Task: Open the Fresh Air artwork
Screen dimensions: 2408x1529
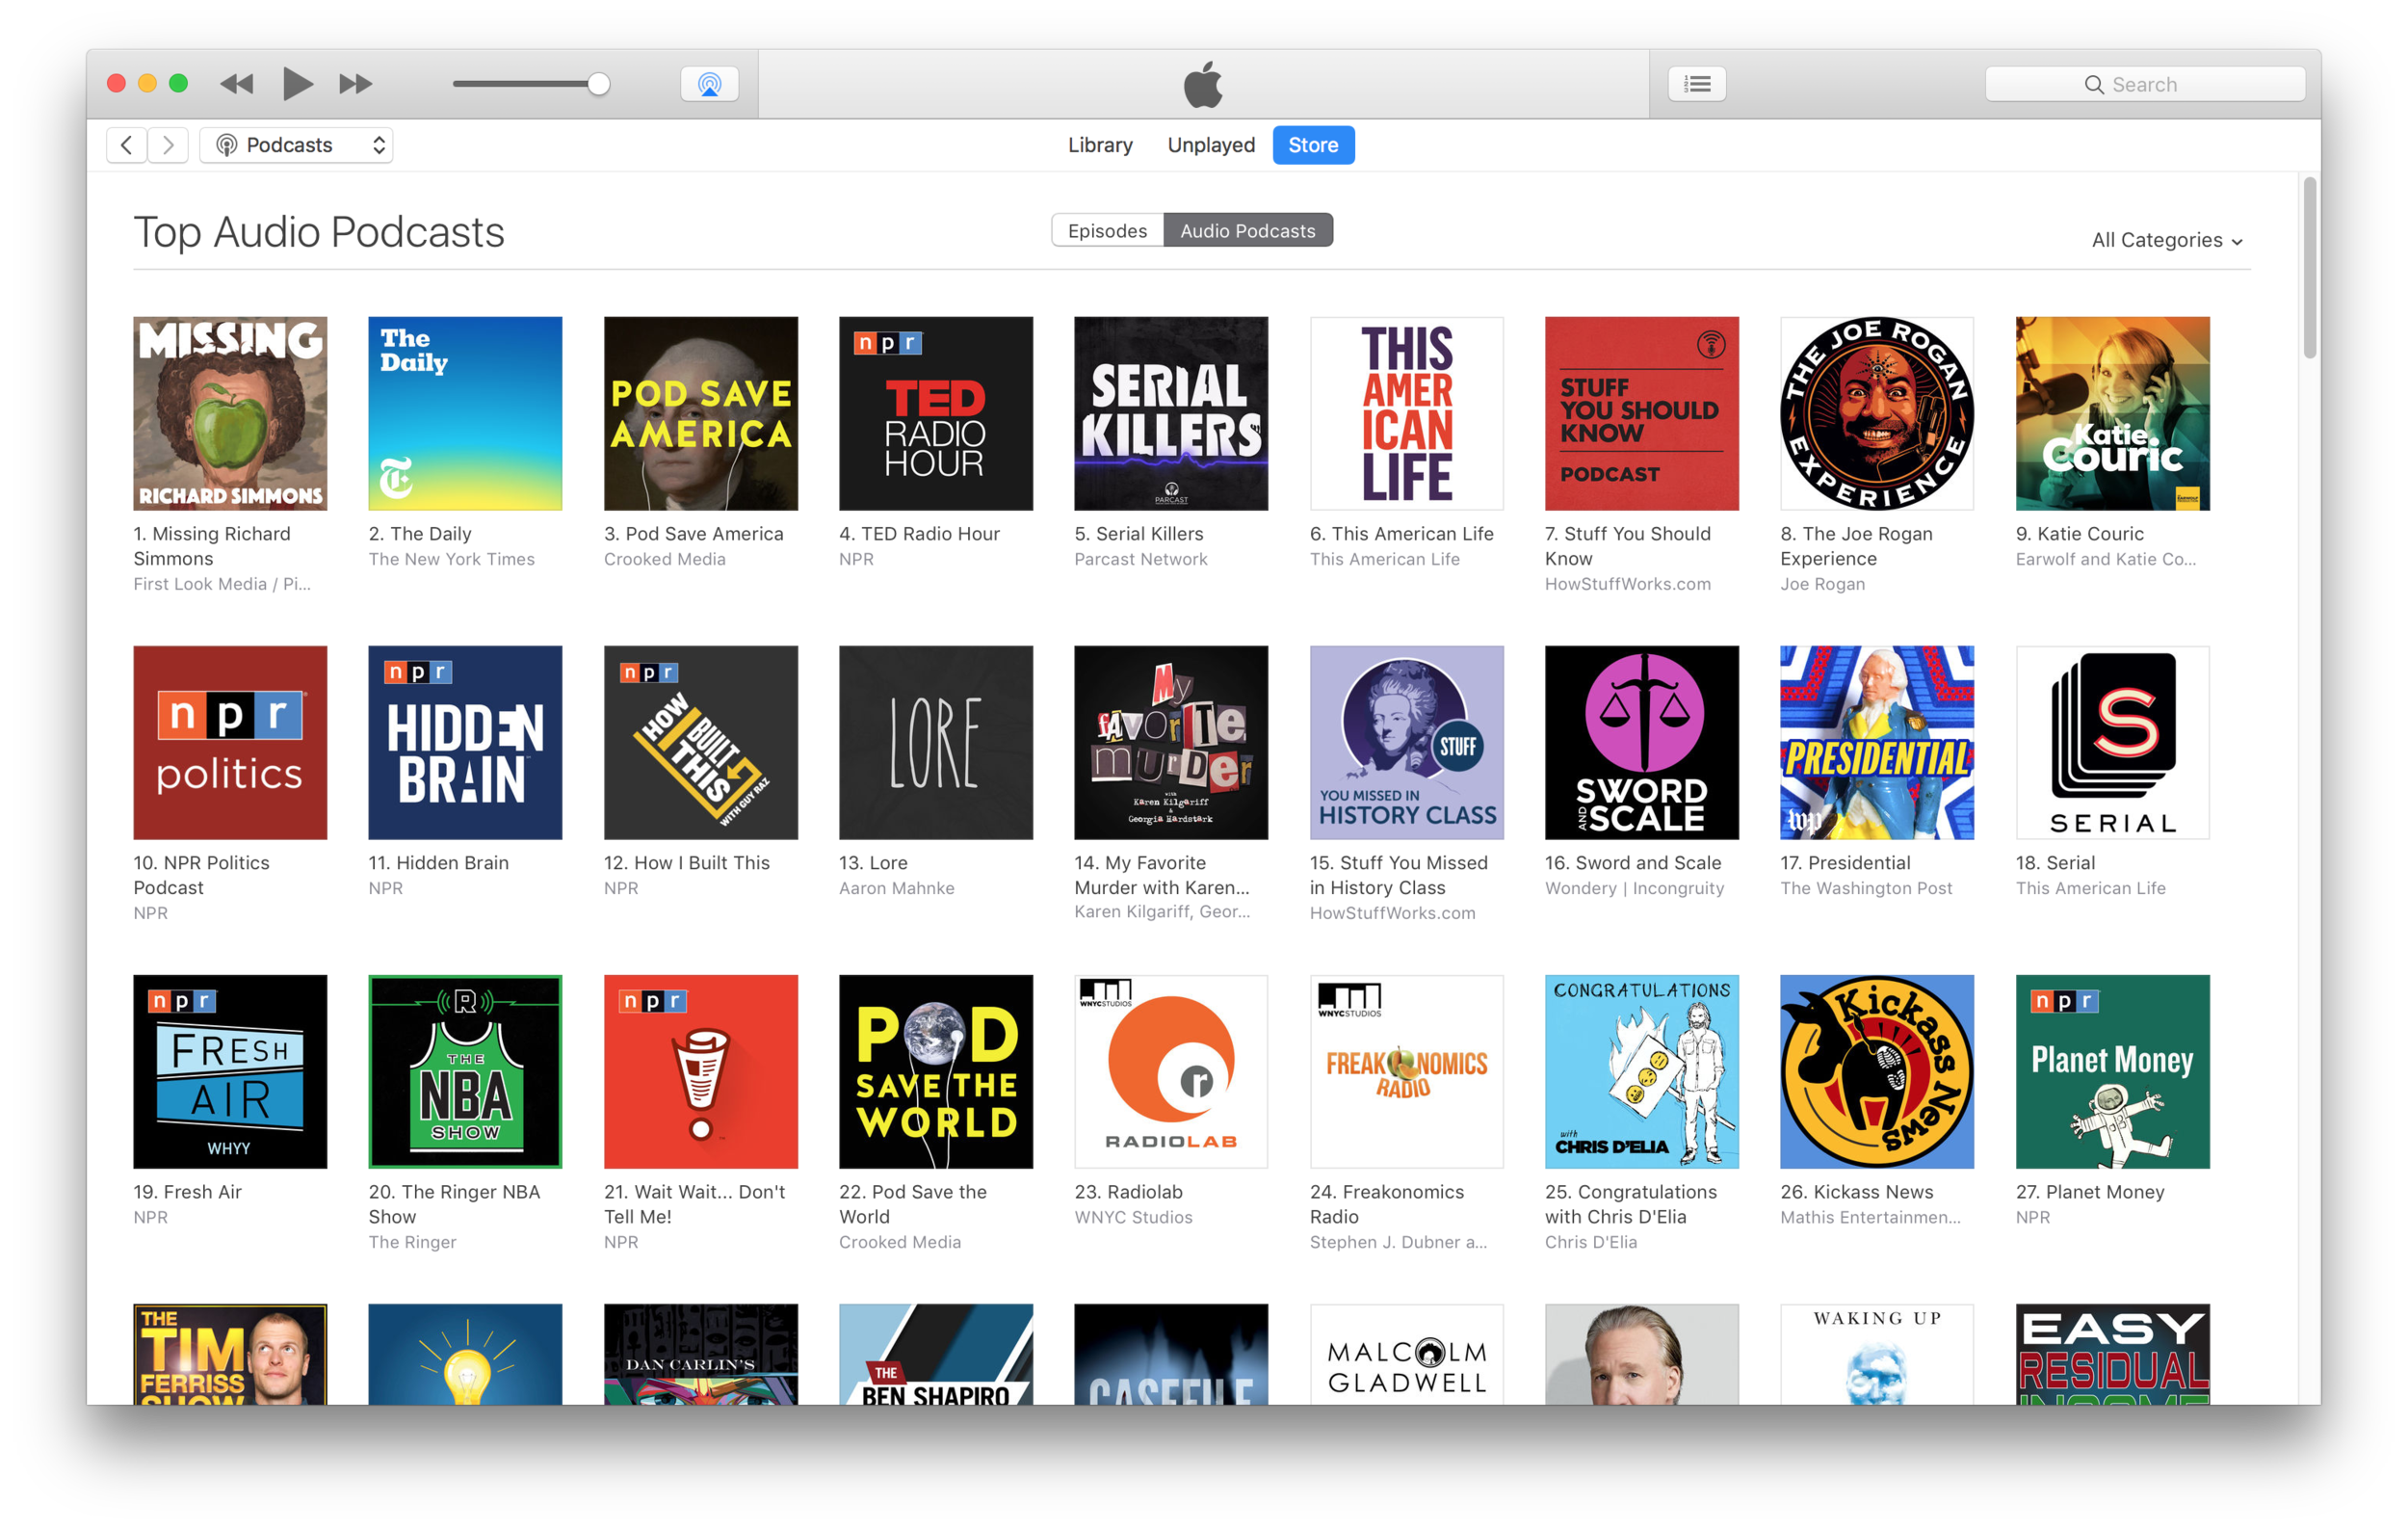Action: 230,1072
